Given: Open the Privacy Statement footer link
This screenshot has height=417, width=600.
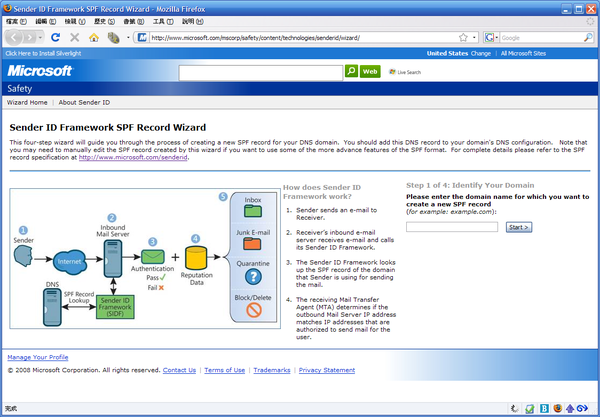Looking at the screenshot, I should click(327, 370).
